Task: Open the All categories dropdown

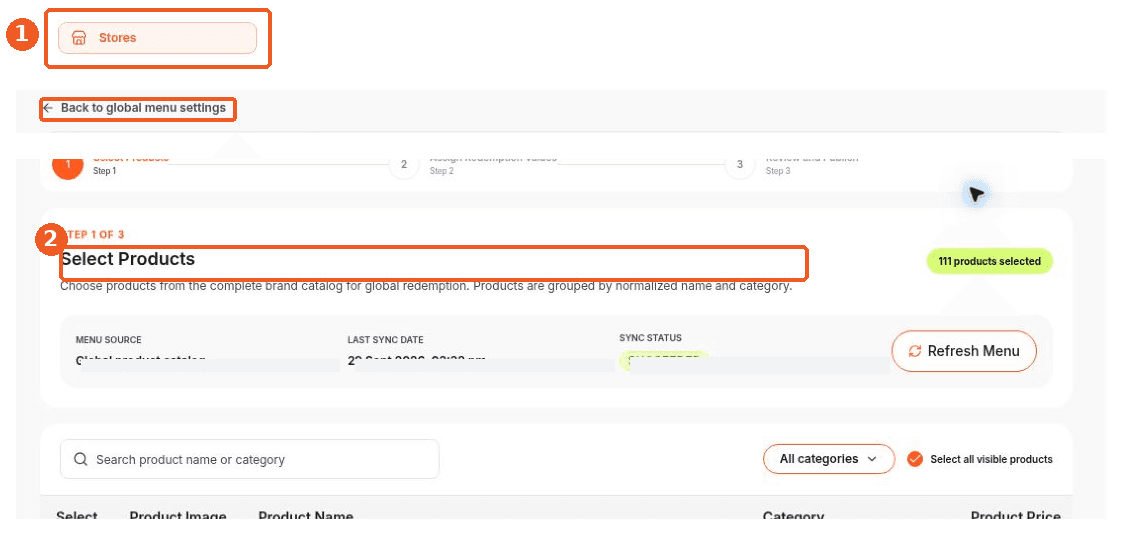Action: pos(829,459)
